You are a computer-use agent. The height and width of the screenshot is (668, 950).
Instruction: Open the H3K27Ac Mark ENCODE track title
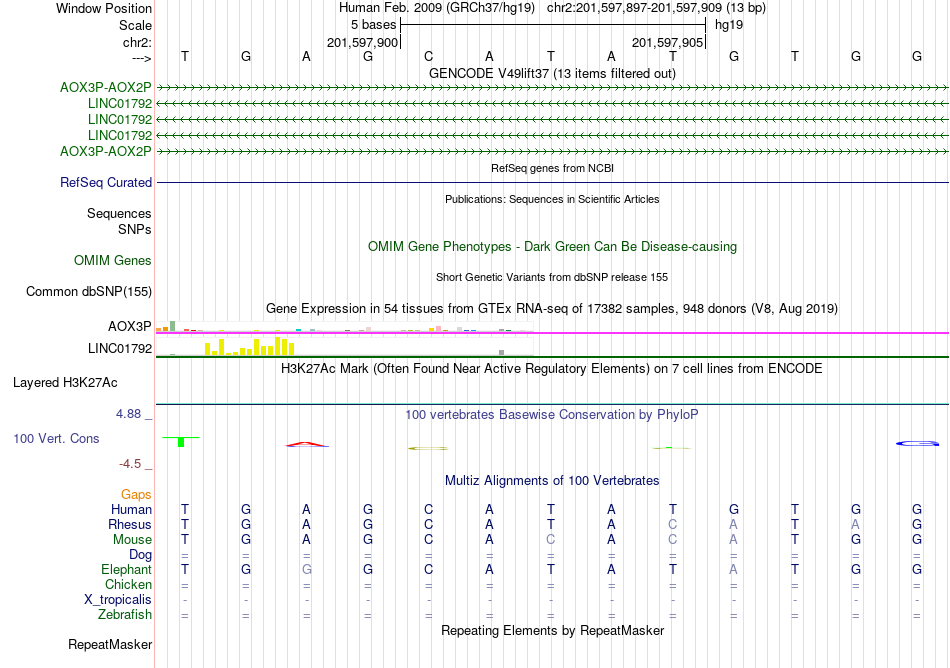tap(552, 368)
